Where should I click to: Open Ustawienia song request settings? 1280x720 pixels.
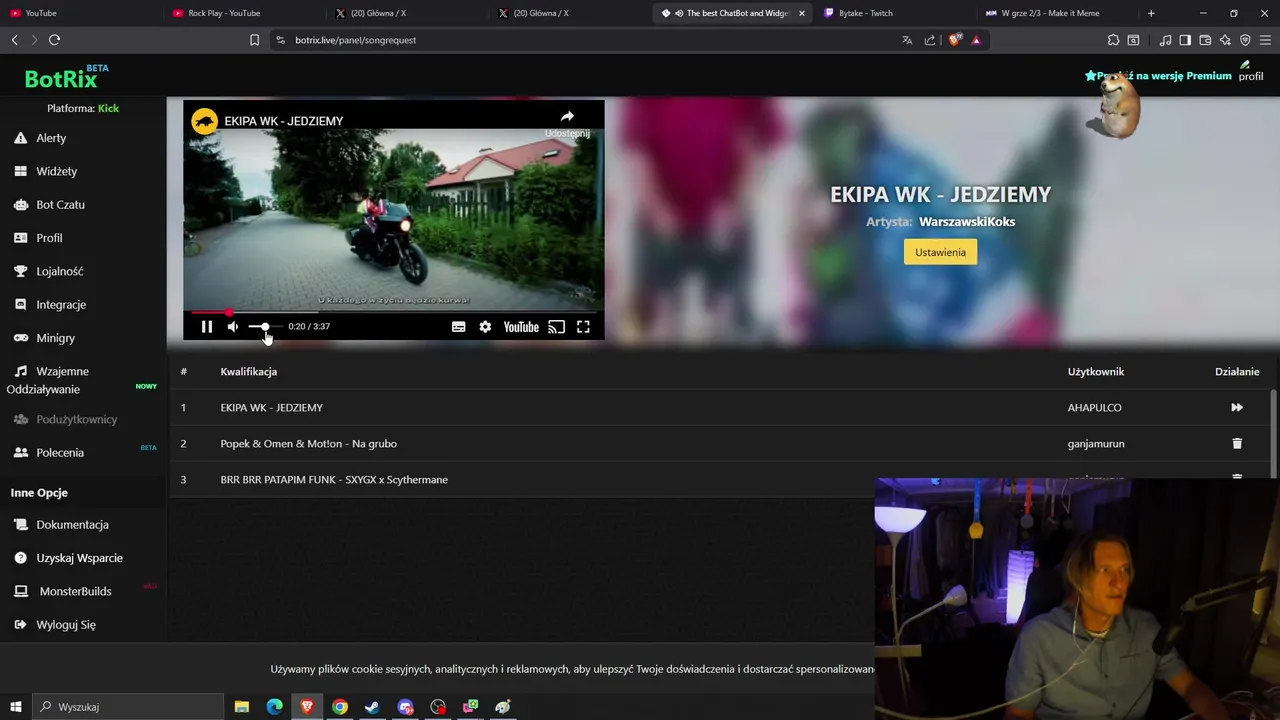click(940, 252)
